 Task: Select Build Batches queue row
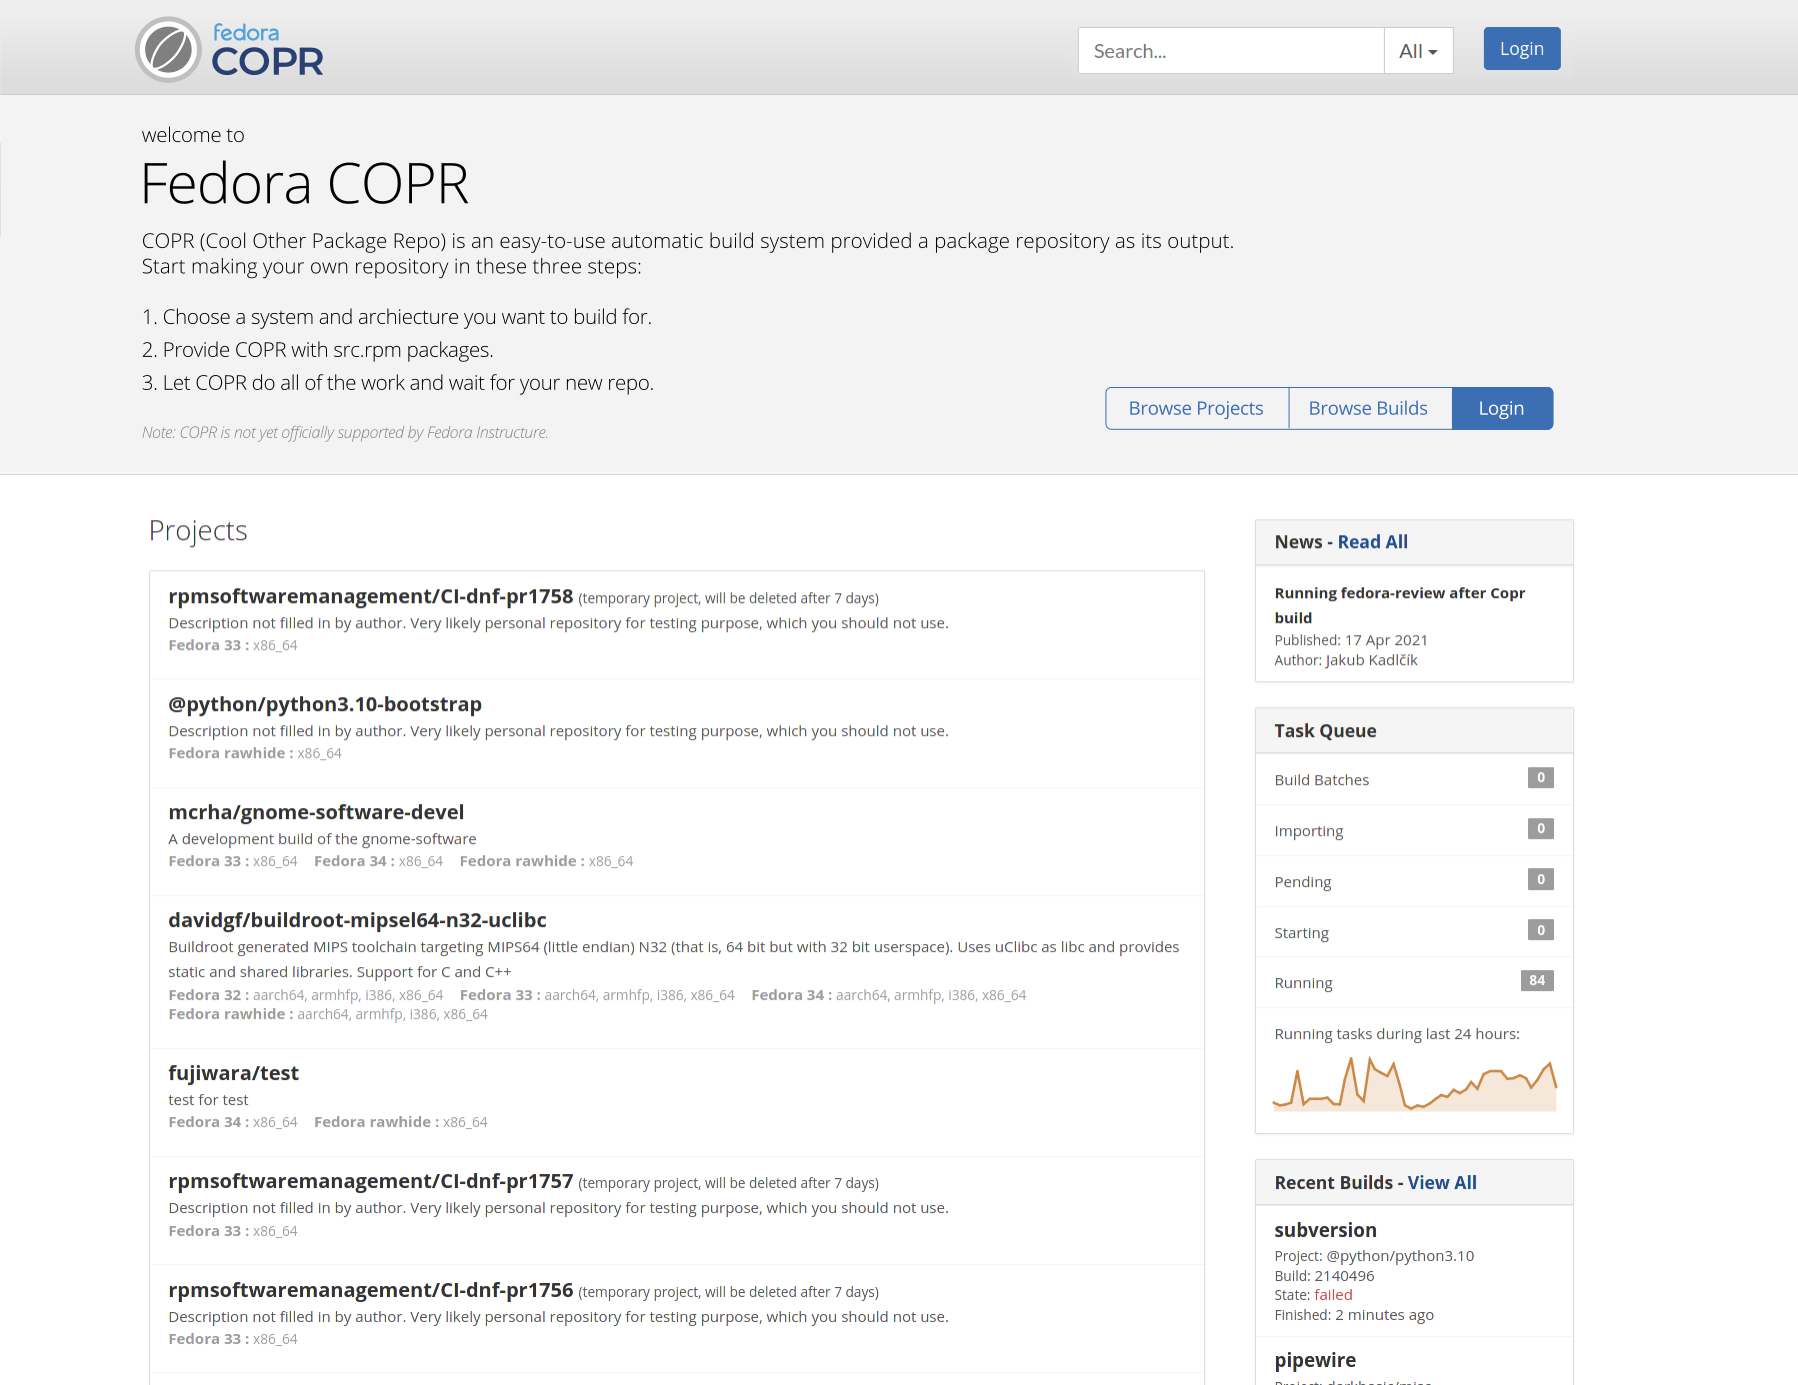tap(1414, 779)
